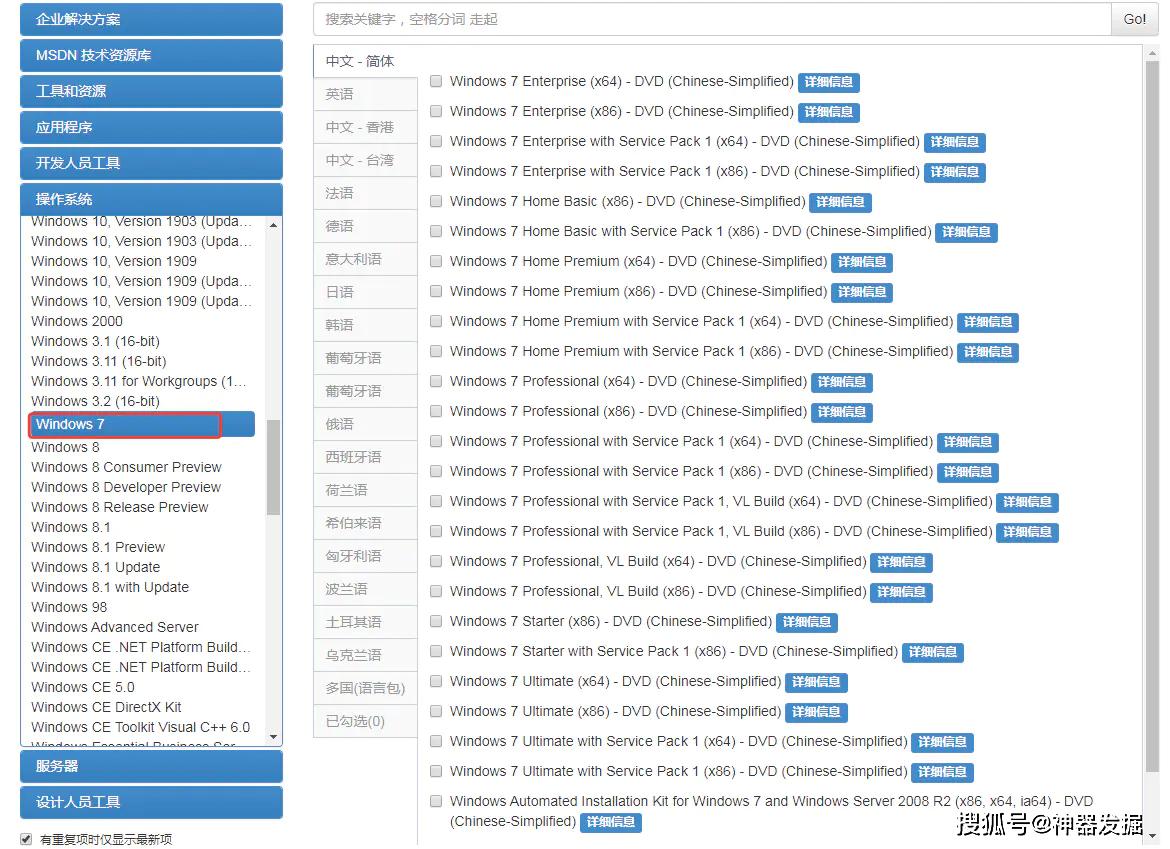Show 详细信息 for Windows Automated Installation Kit

click(x=610, y=822)
